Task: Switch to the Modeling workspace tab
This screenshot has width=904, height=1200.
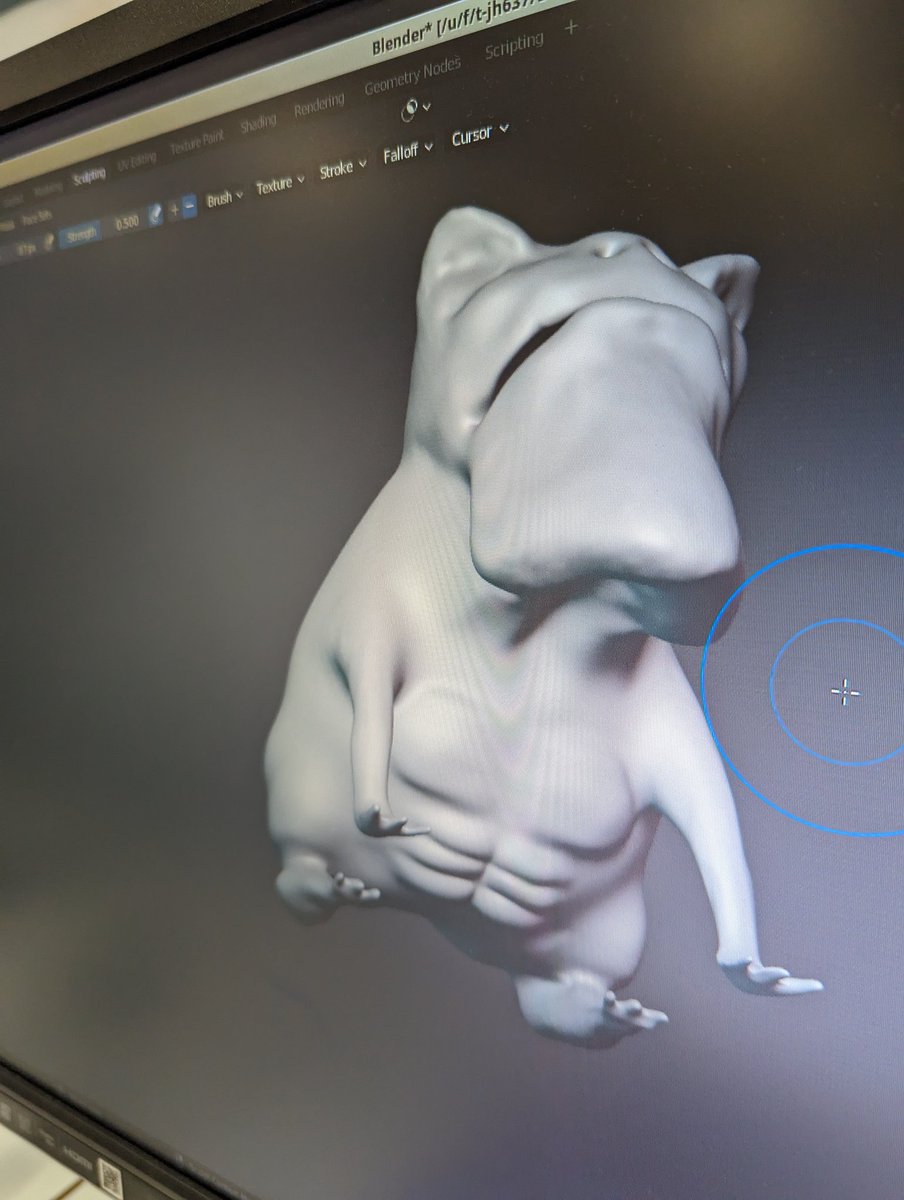Action: coord(48,189)
